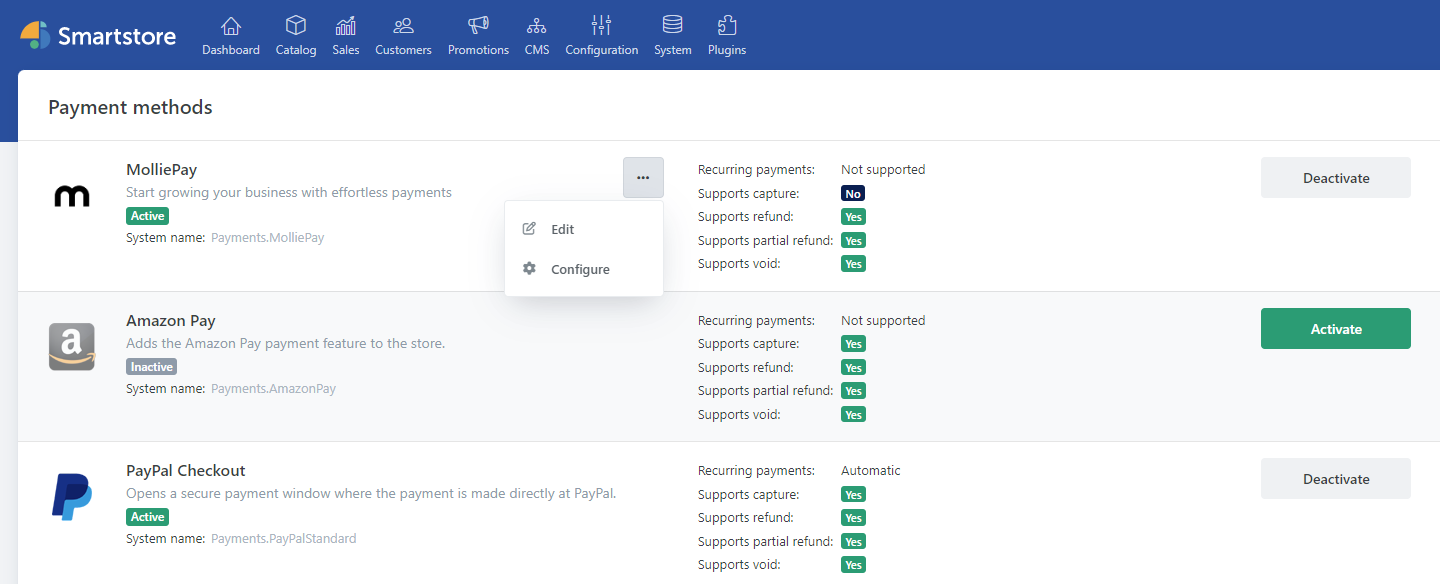Deactivate the PayPal Checkout payment method
This screenshot has width=1440, height=584.
tap(1335, 479)
